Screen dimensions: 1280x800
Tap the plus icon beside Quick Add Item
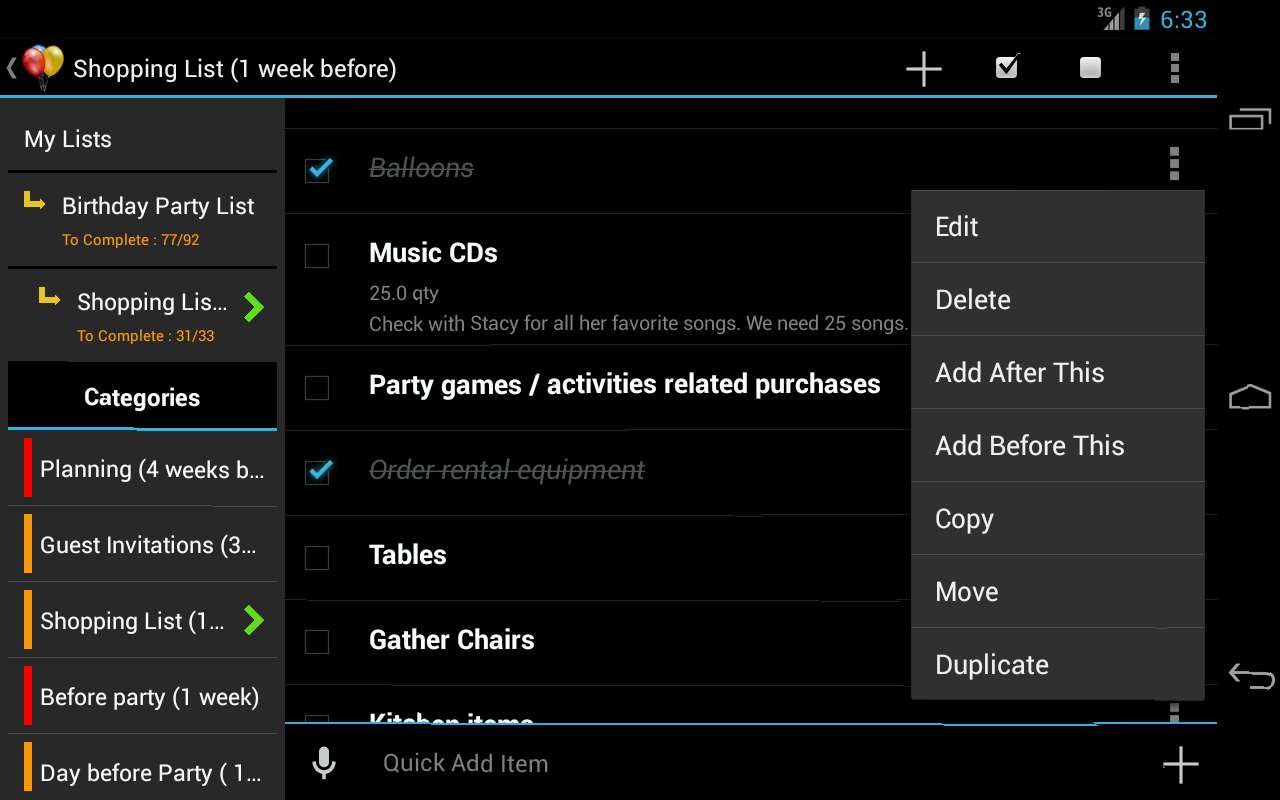click(x=1180, y=764)
